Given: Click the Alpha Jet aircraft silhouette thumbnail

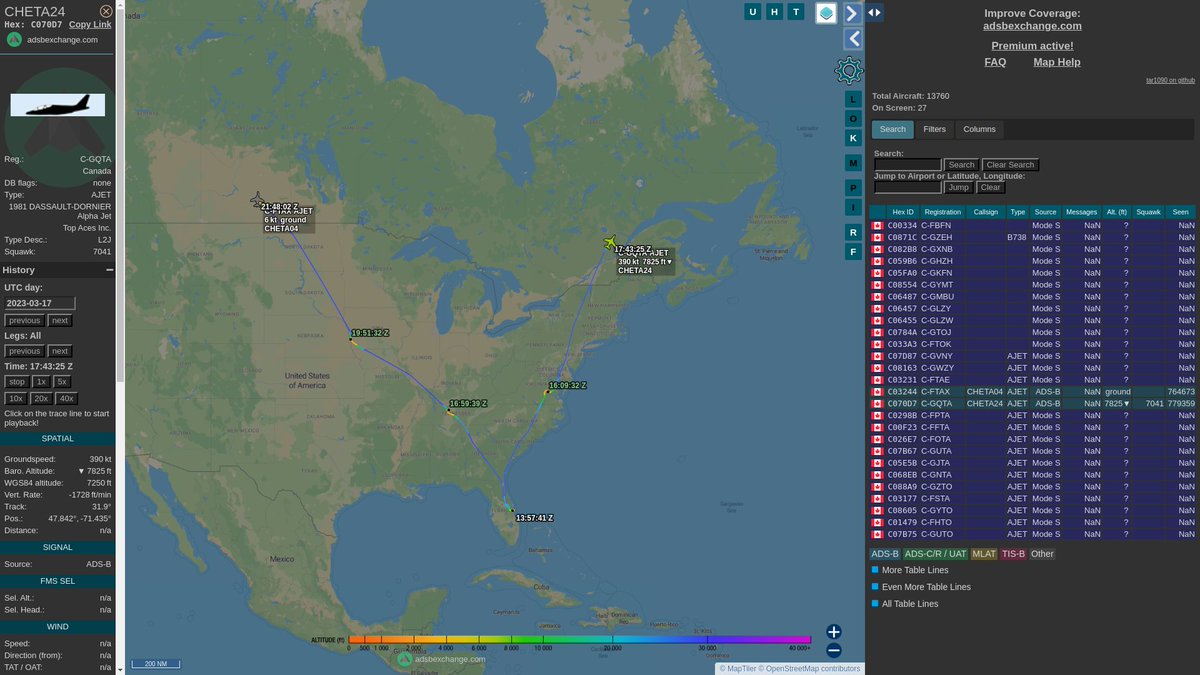Looking at the screenshot, I should (57, 105).
